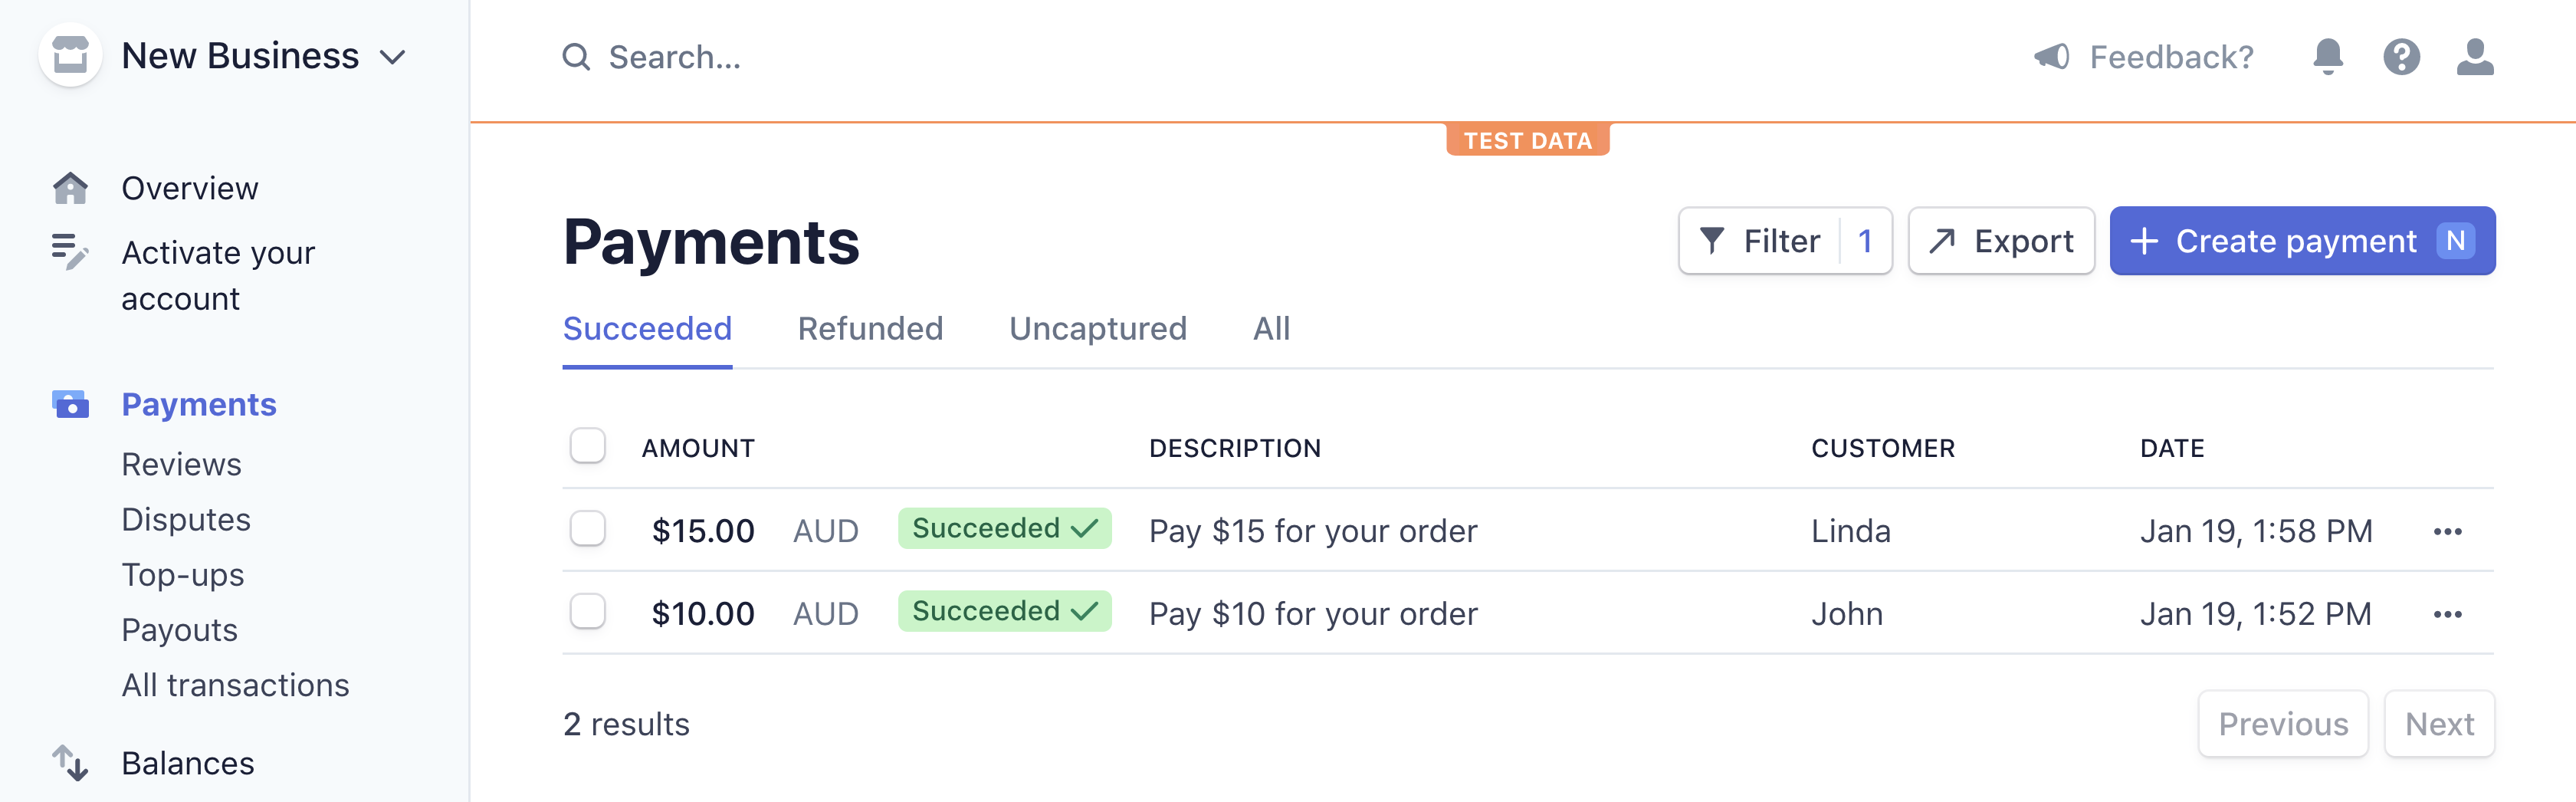Viewport: 2576px width, 802px height.
Task: Click the Create payment button
Action: pos(2302,241)
